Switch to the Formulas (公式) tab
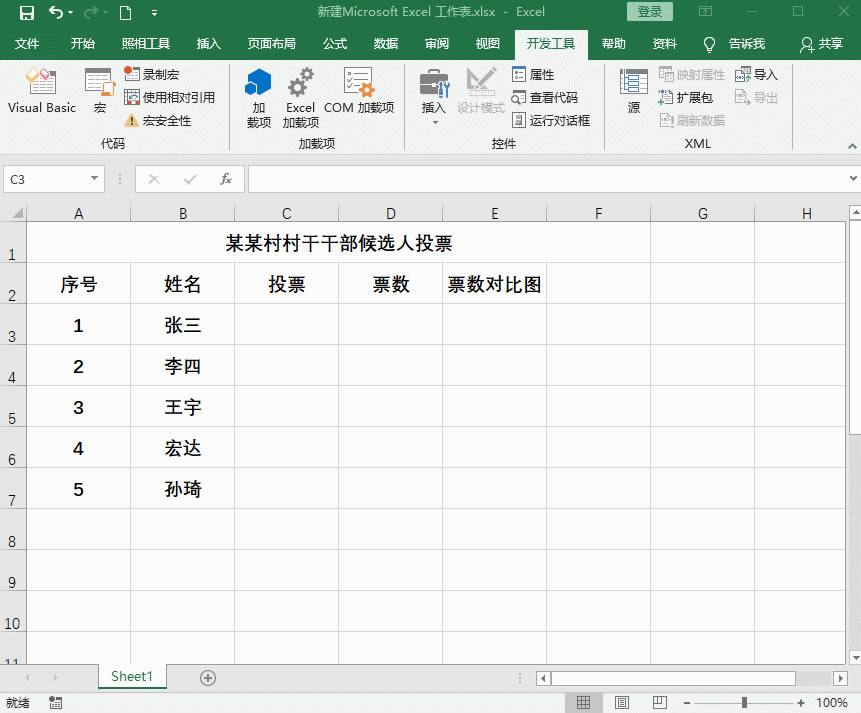Screen dimensions: 861x713 (x=334, y=44)
